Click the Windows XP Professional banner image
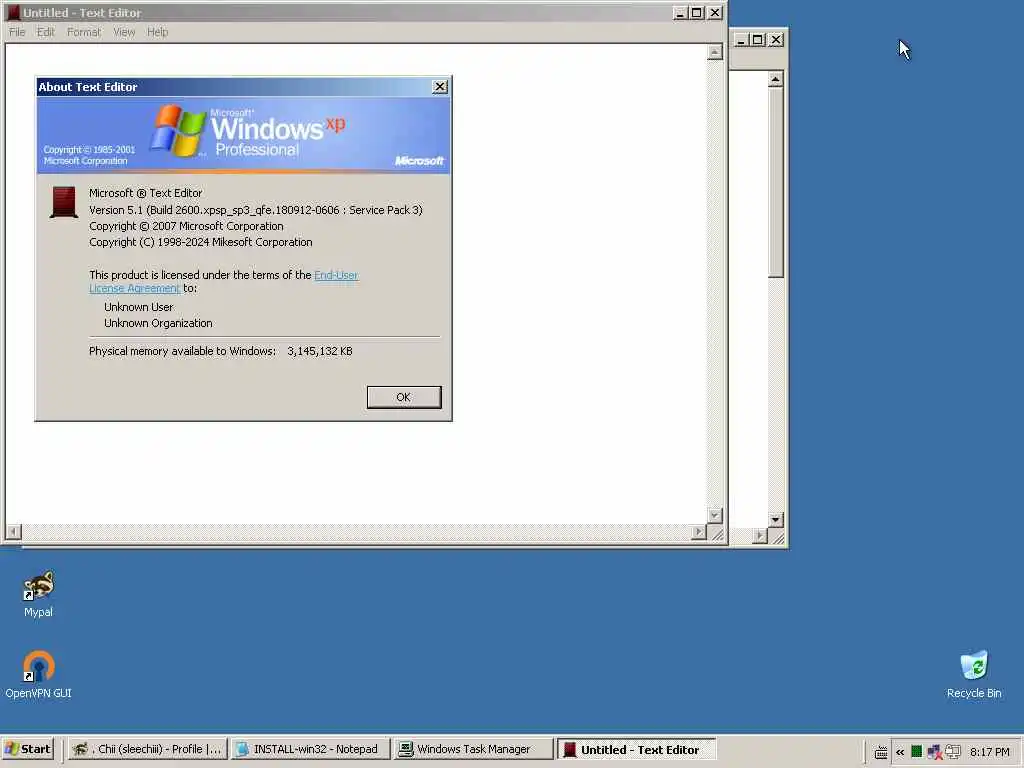 (244, 135)
